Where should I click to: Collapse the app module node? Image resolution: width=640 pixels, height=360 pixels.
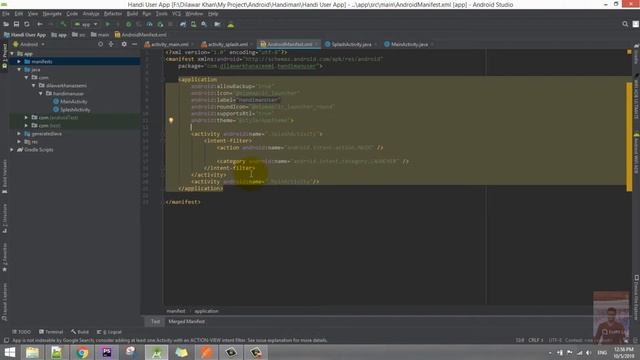click(12, 53)
